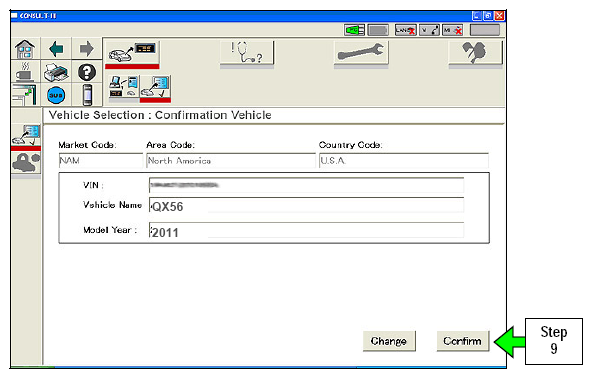Open the vehicle connection tab with car and meter
This screenshot has height=378, width=592.
tap(132, 54)
